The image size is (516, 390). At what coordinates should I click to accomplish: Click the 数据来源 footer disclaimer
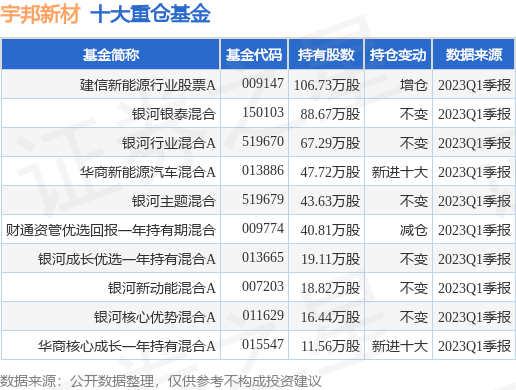[x=161, y=381]
